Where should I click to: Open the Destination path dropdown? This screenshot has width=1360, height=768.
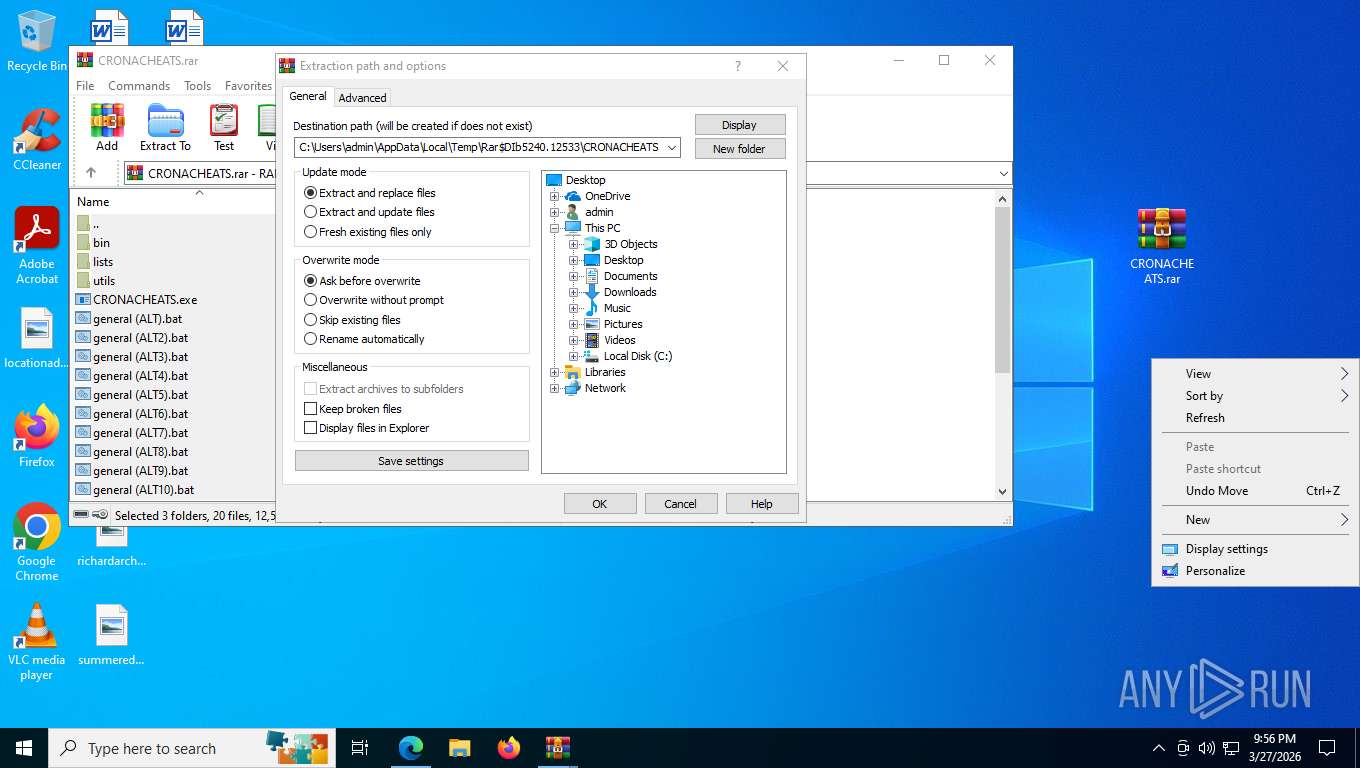pyautogui.click(x=672, y=147)
